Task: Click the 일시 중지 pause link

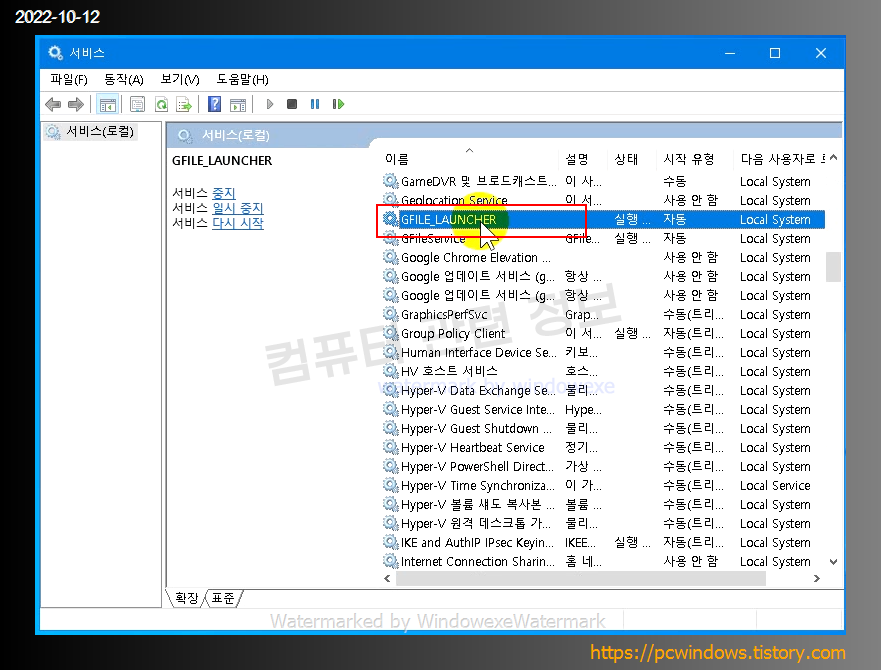Action: [x=238, y=208]
